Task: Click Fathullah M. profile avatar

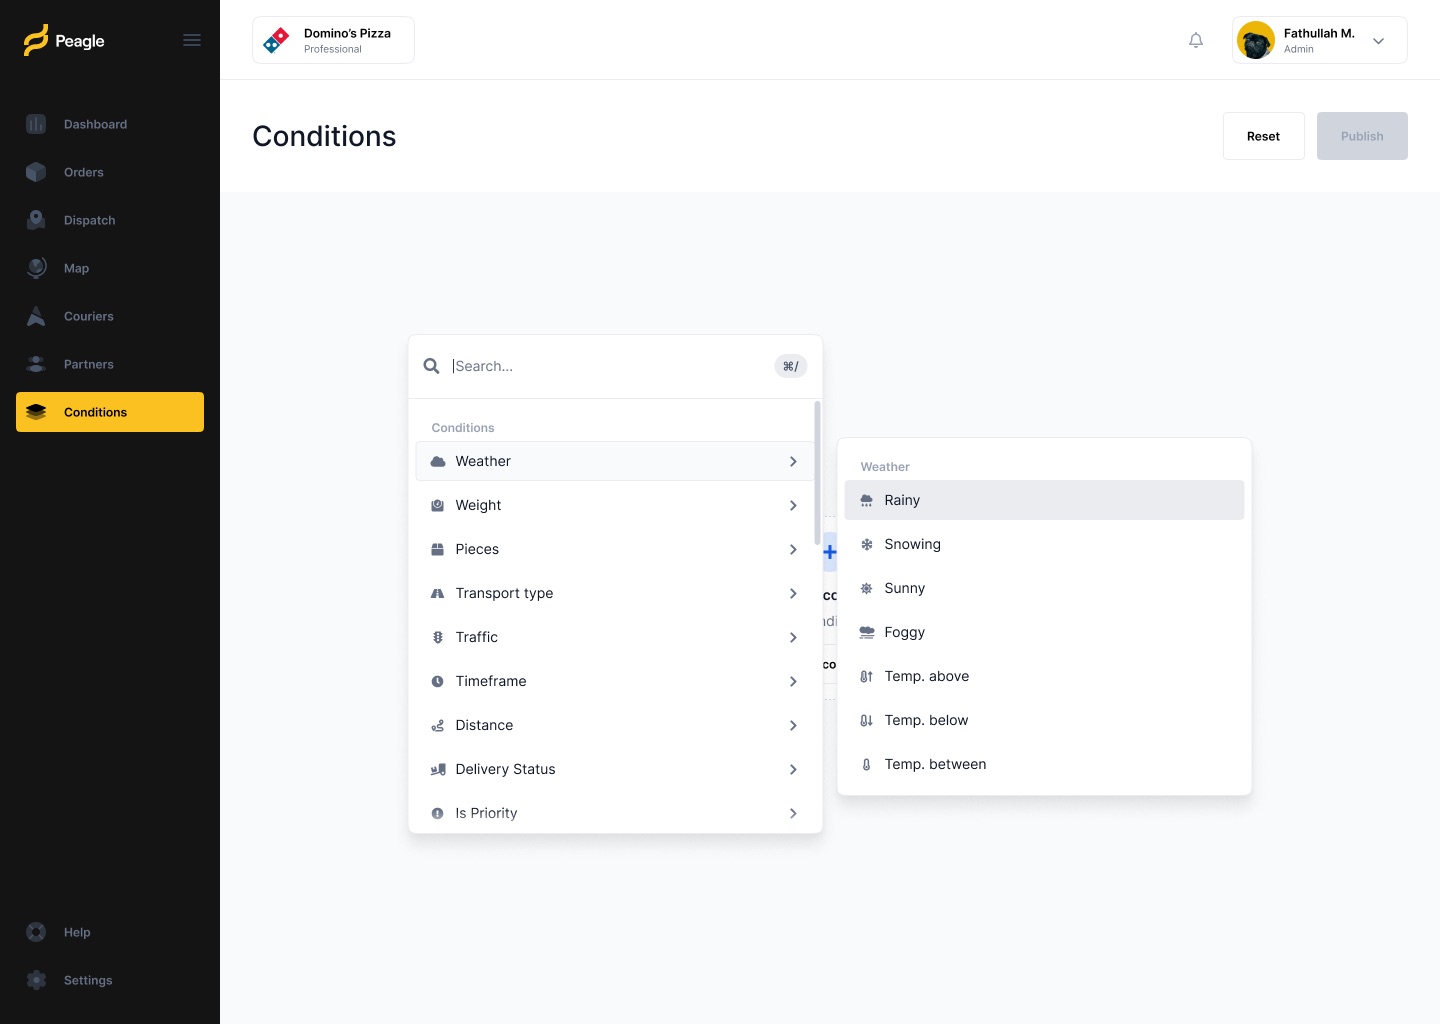Action: [1256, 40]
